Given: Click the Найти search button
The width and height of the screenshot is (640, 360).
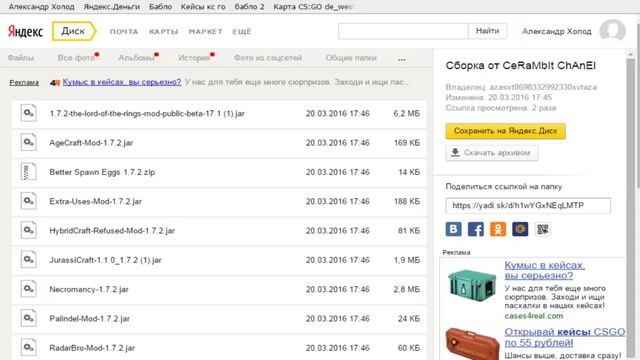Looking at the screenshot, I should (487, 31).
